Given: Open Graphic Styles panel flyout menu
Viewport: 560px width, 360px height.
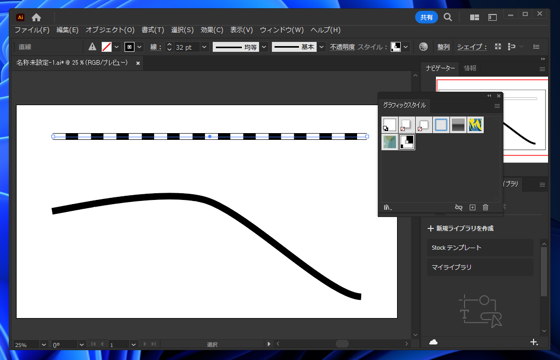Looking at the screenshot, I should point(497,106).
